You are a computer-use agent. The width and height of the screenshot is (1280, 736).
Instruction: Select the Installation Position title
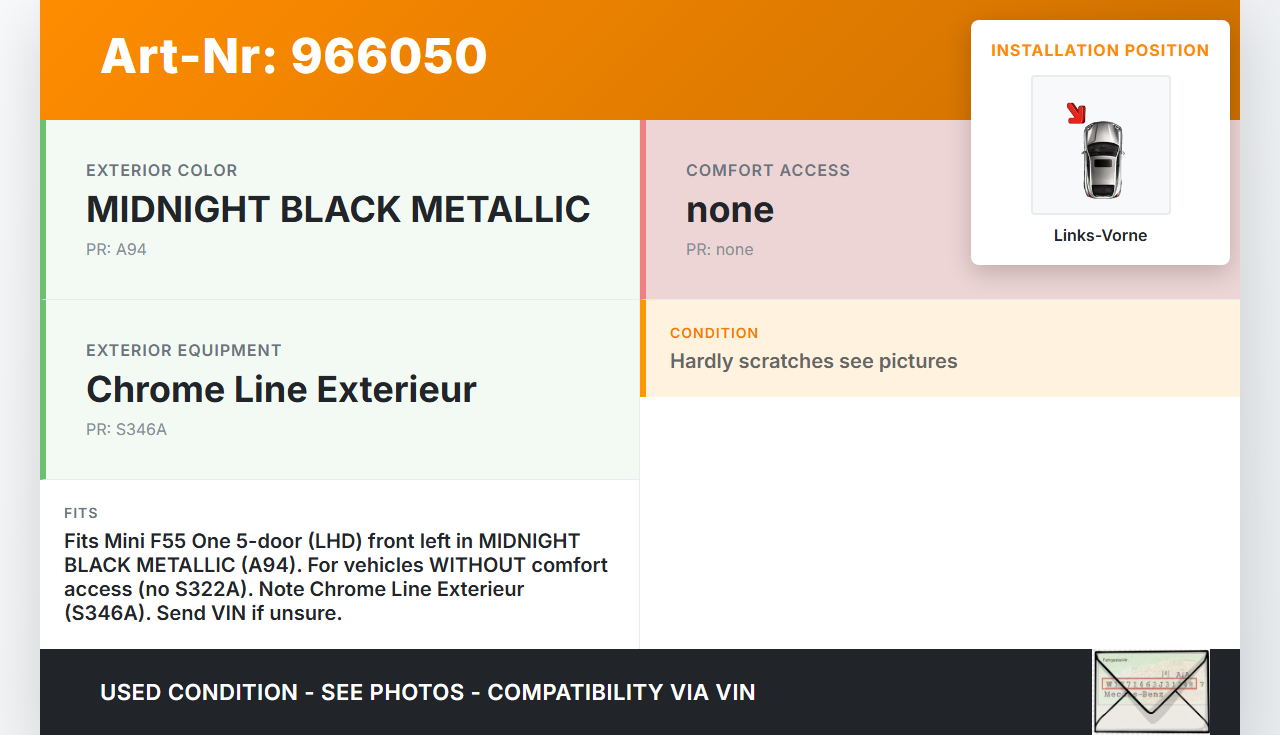tap(1100, 50)
